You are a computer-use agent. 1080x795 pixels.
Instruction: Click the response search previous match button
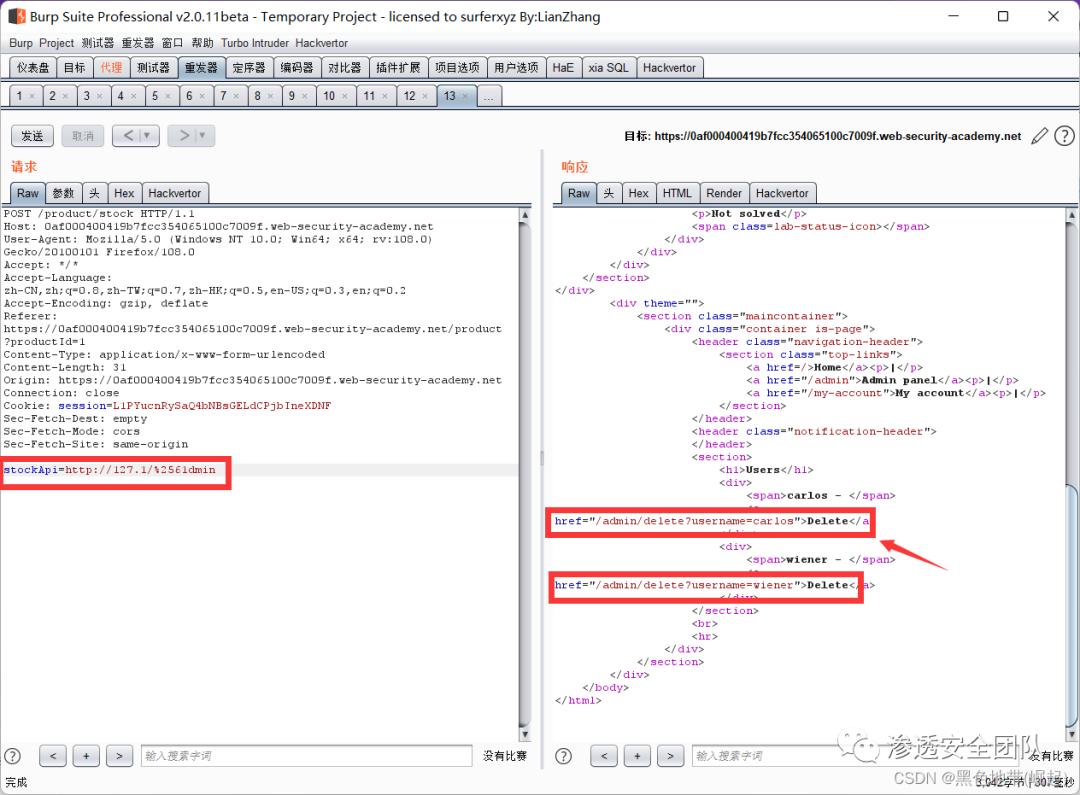point(604,756)
